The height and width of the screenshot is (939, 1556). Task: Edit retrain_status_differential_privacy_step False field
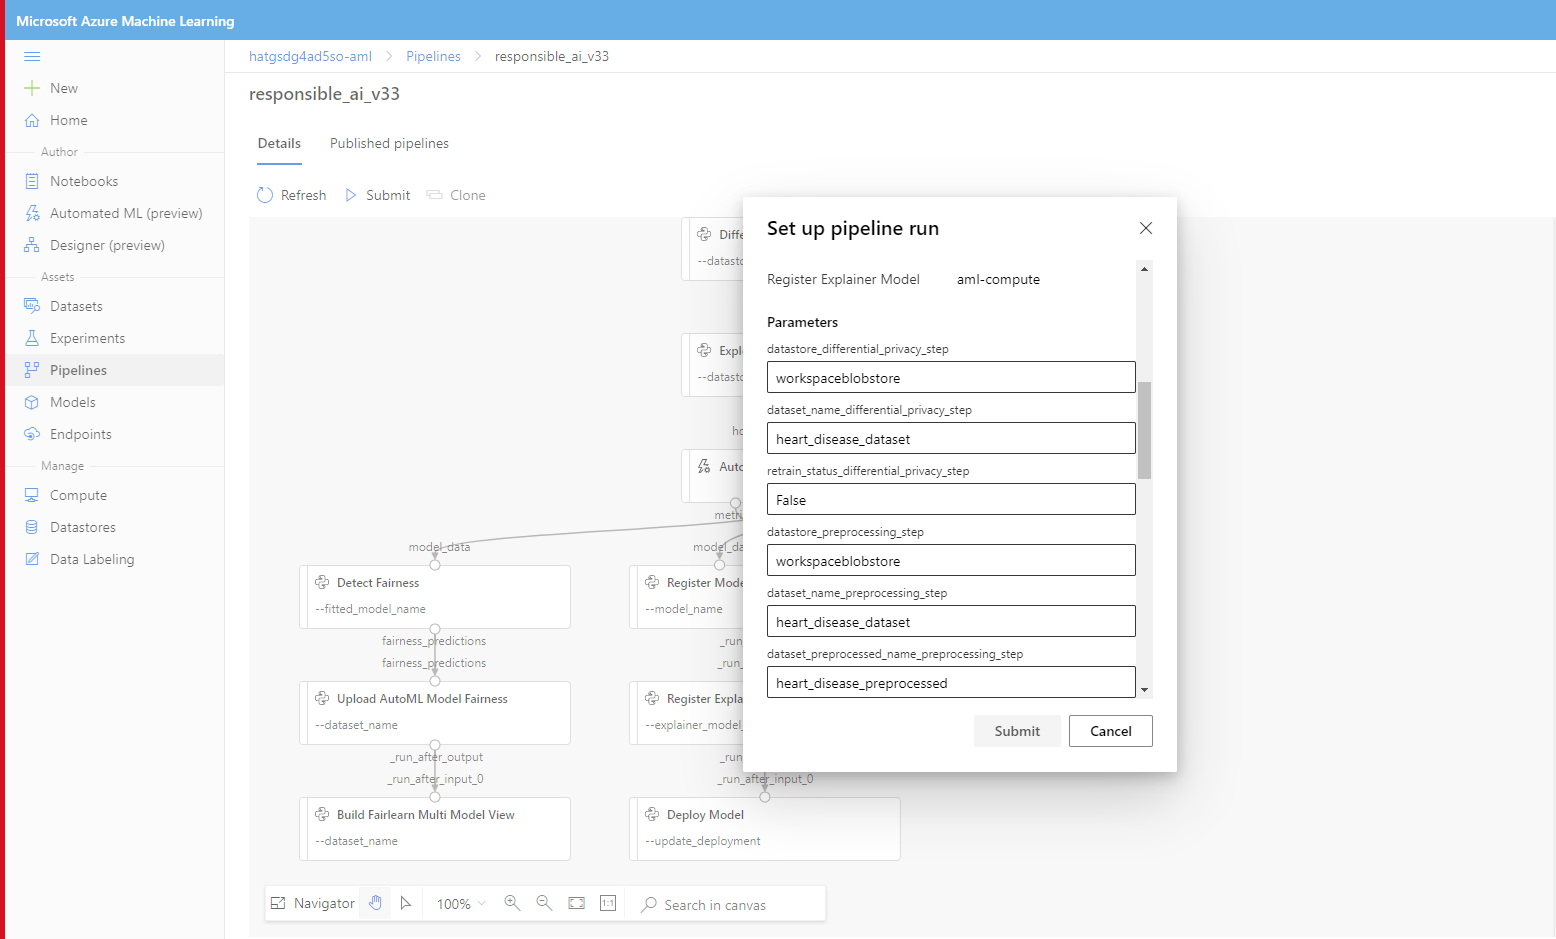tap(951, 499)
